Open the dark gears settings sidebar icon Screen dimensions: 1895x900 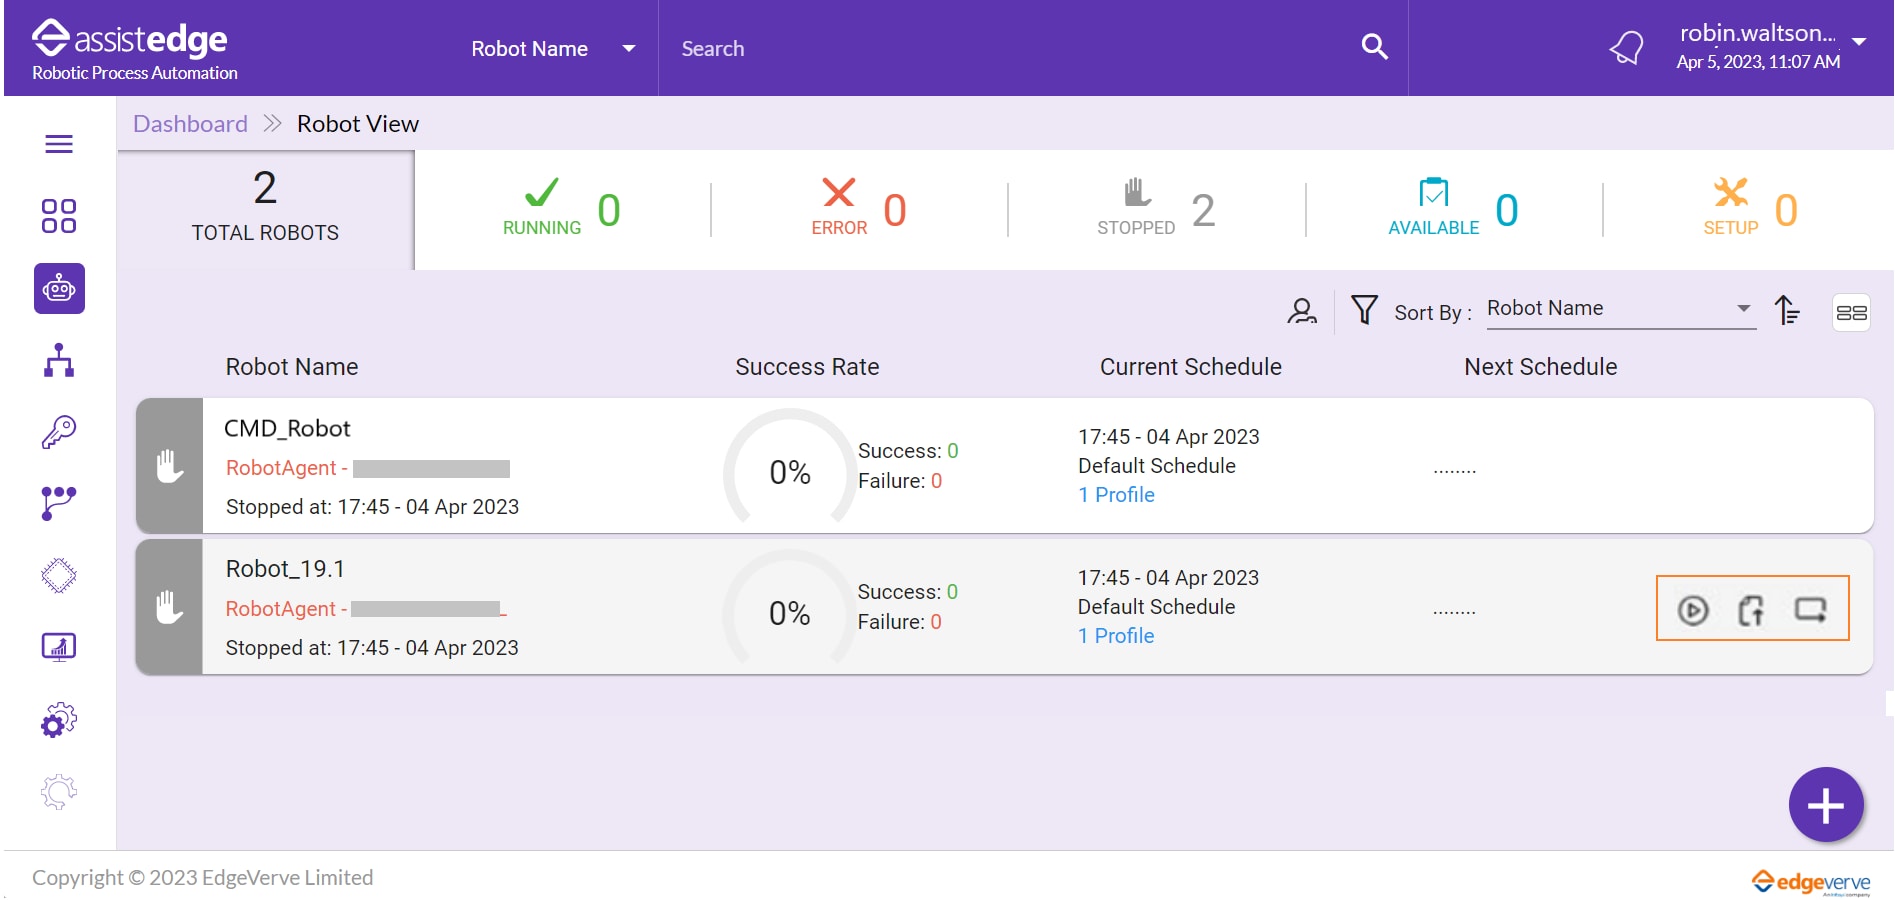(x=59, y=719)
